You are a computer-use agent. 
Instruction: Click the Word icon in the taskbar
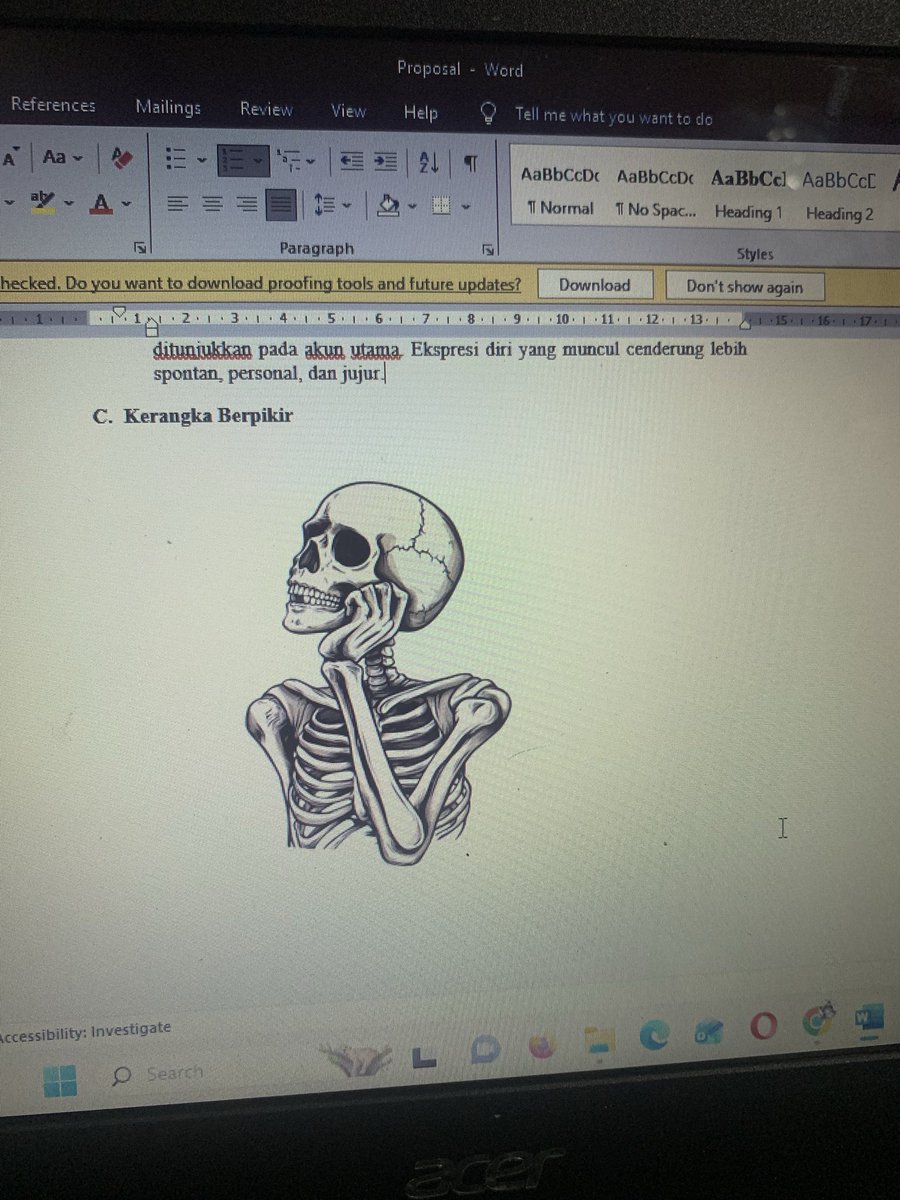pyautogui.click(x=867, y=1019)
